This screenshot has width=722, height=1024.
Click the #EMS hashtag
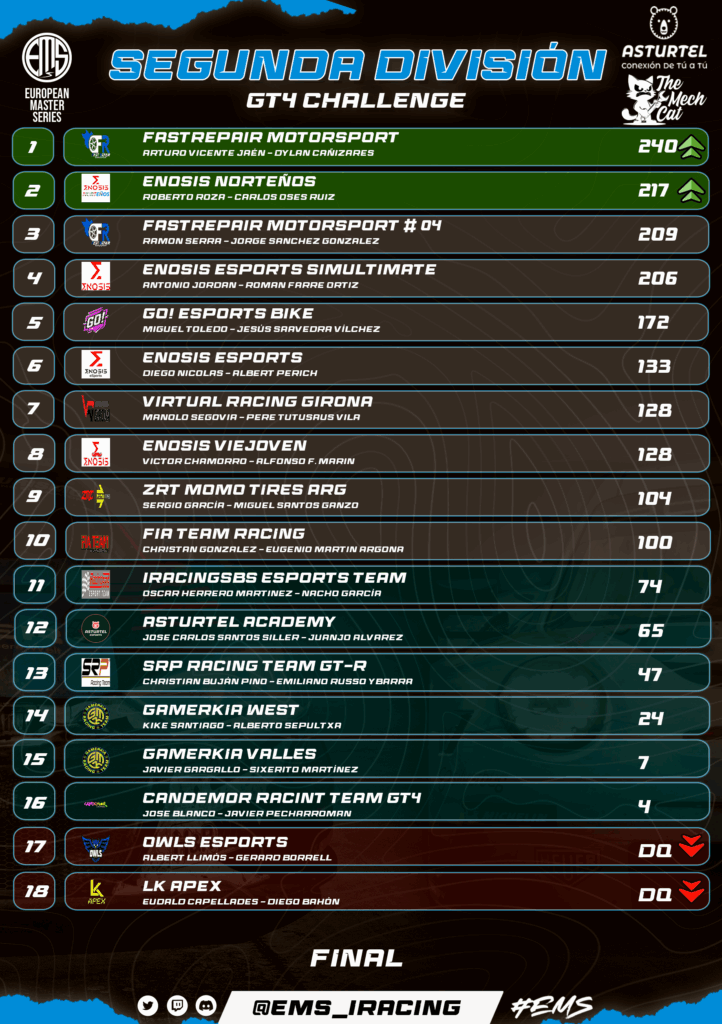pyautogui.click(x=552, y=1006)
